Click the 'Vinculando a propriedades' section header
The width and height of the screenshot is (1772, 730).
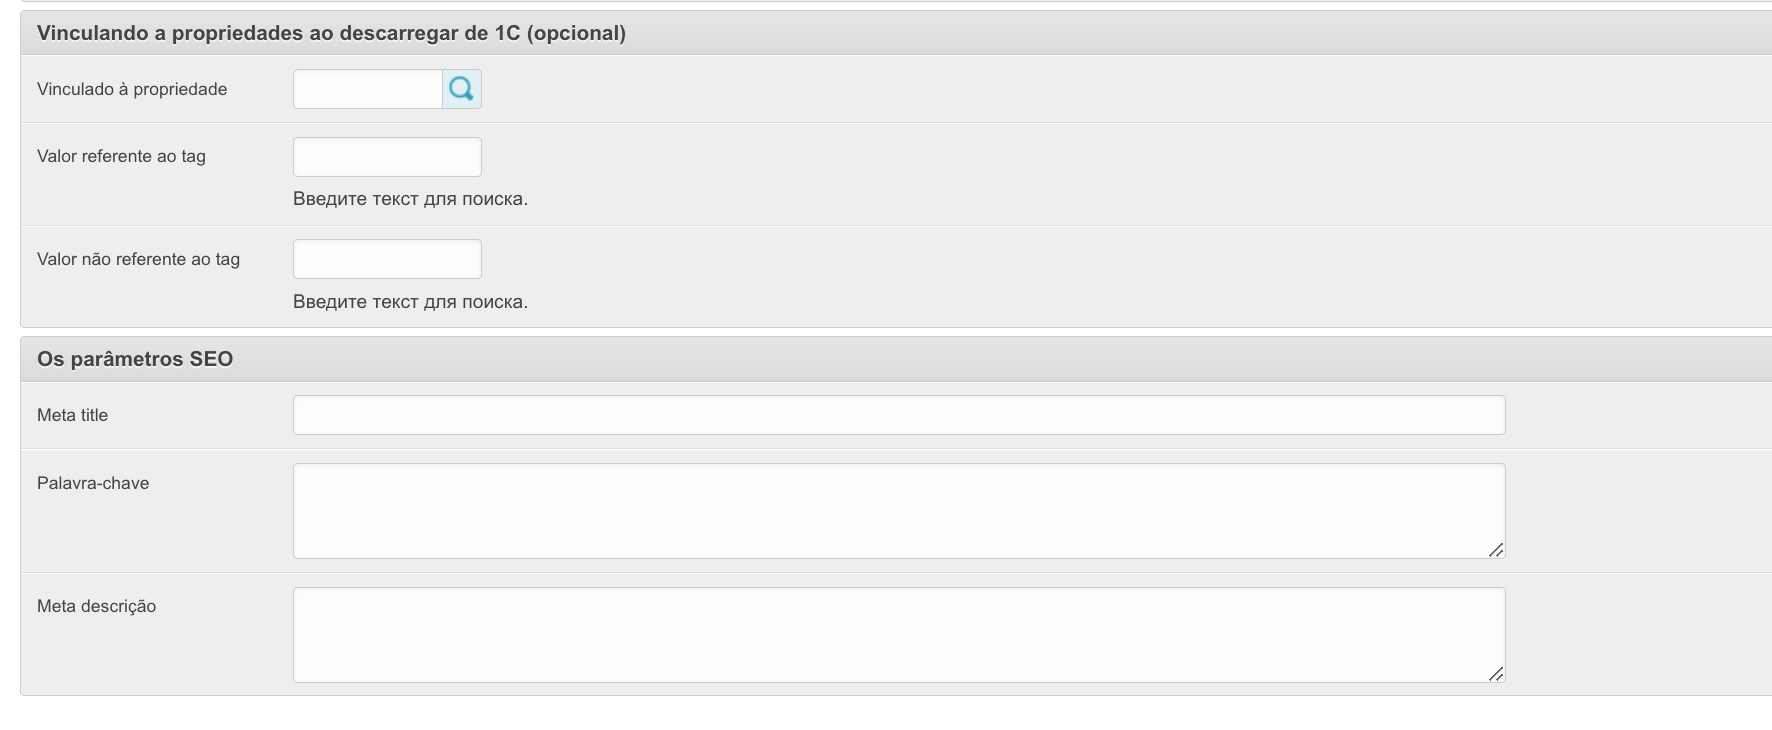click(x=331, y=33)
